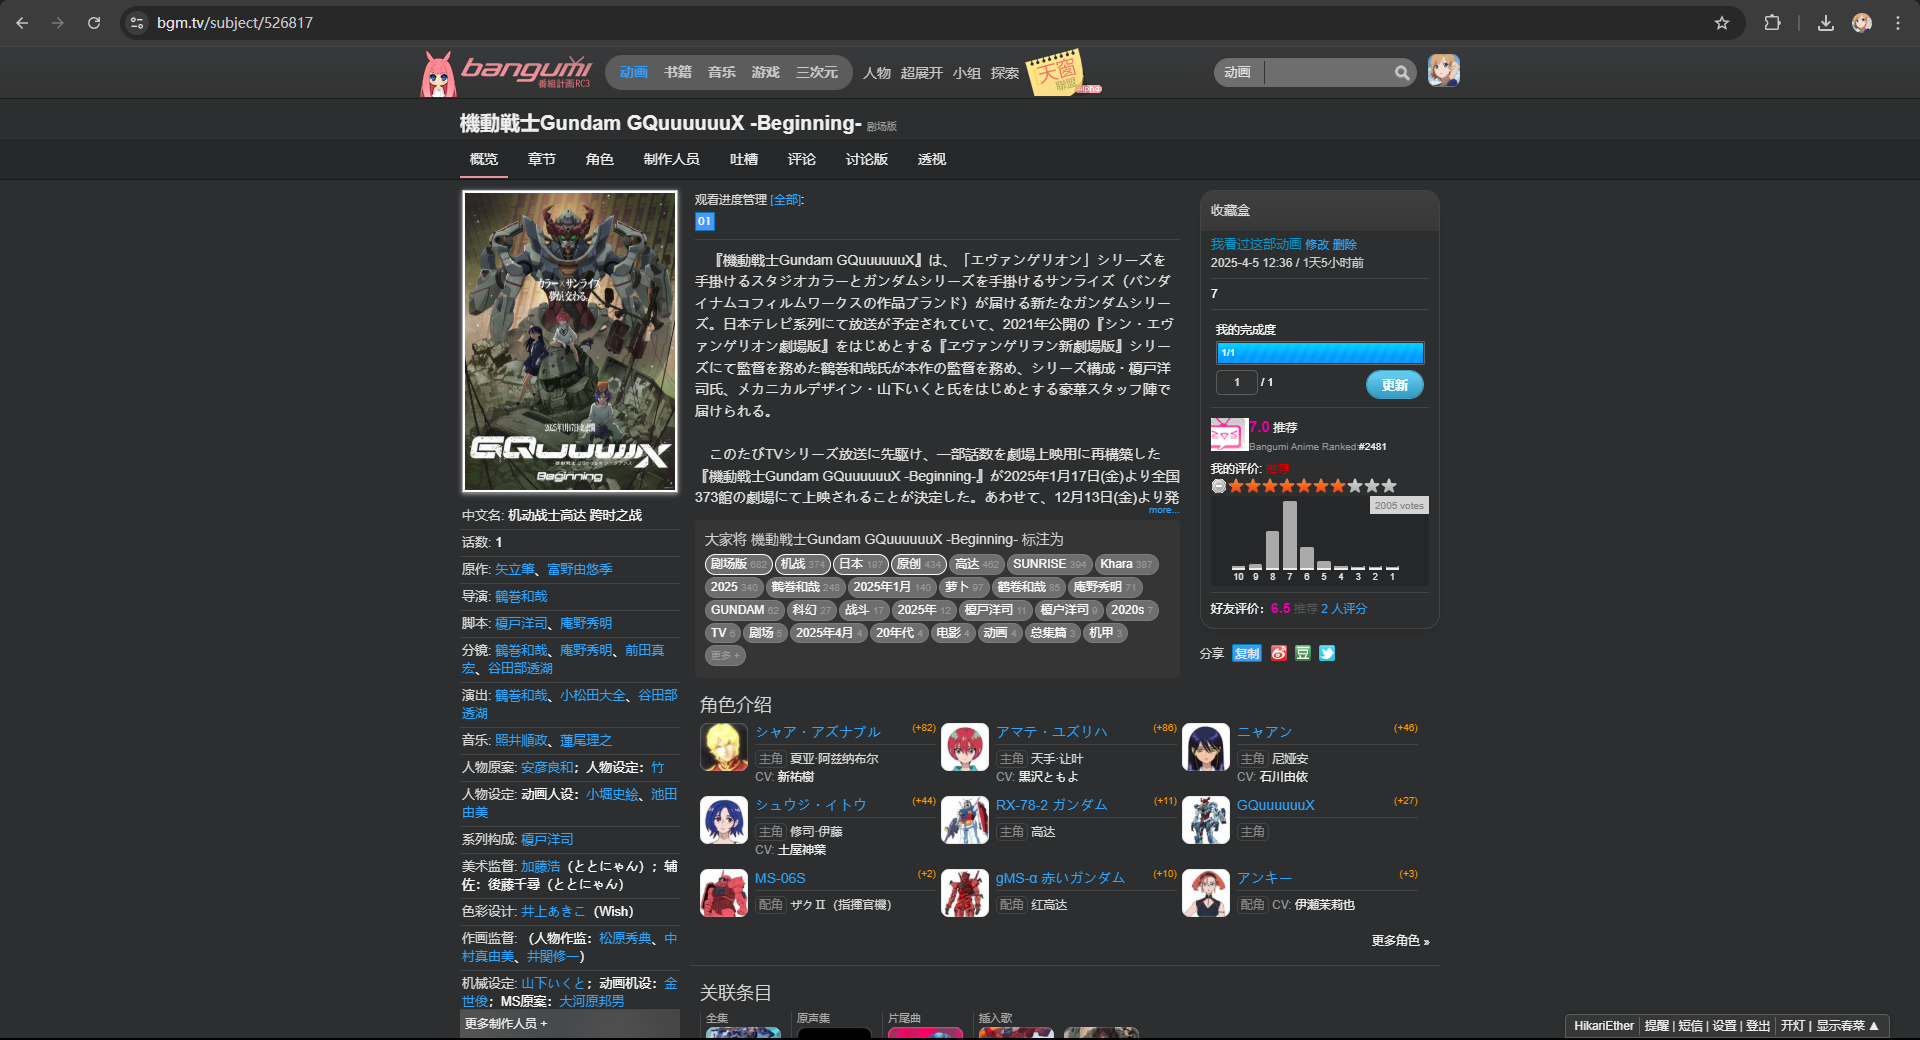Open アンキー character avatar

1206,893
